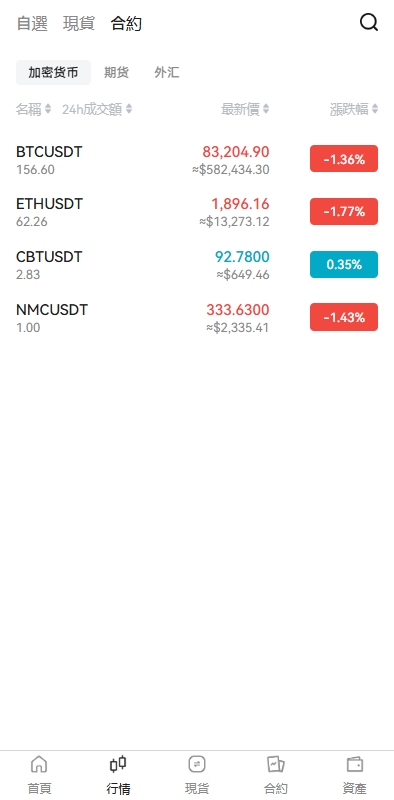The image size is (394, 800).
Task: Open 資產 wallet icon
Action: click(355, 764)
